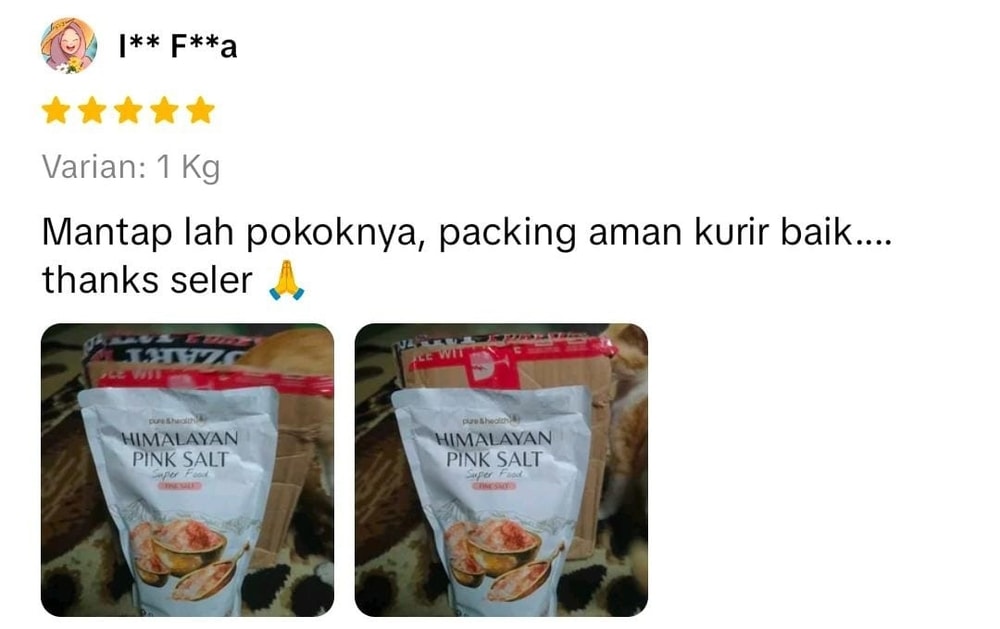
Task: Click Himalayan Pink Salt text in second photo
Action: point(494,449)
